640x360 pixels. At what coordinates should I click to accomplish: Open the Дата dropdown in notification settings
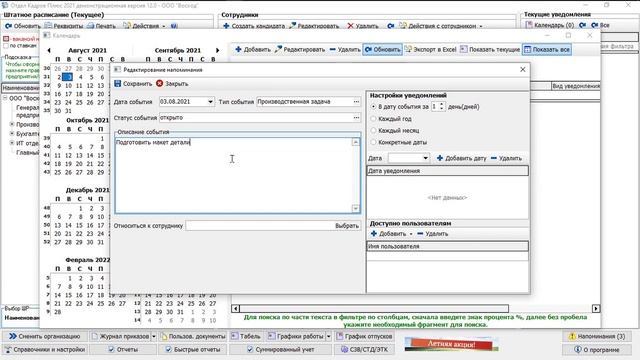(425, 158)
